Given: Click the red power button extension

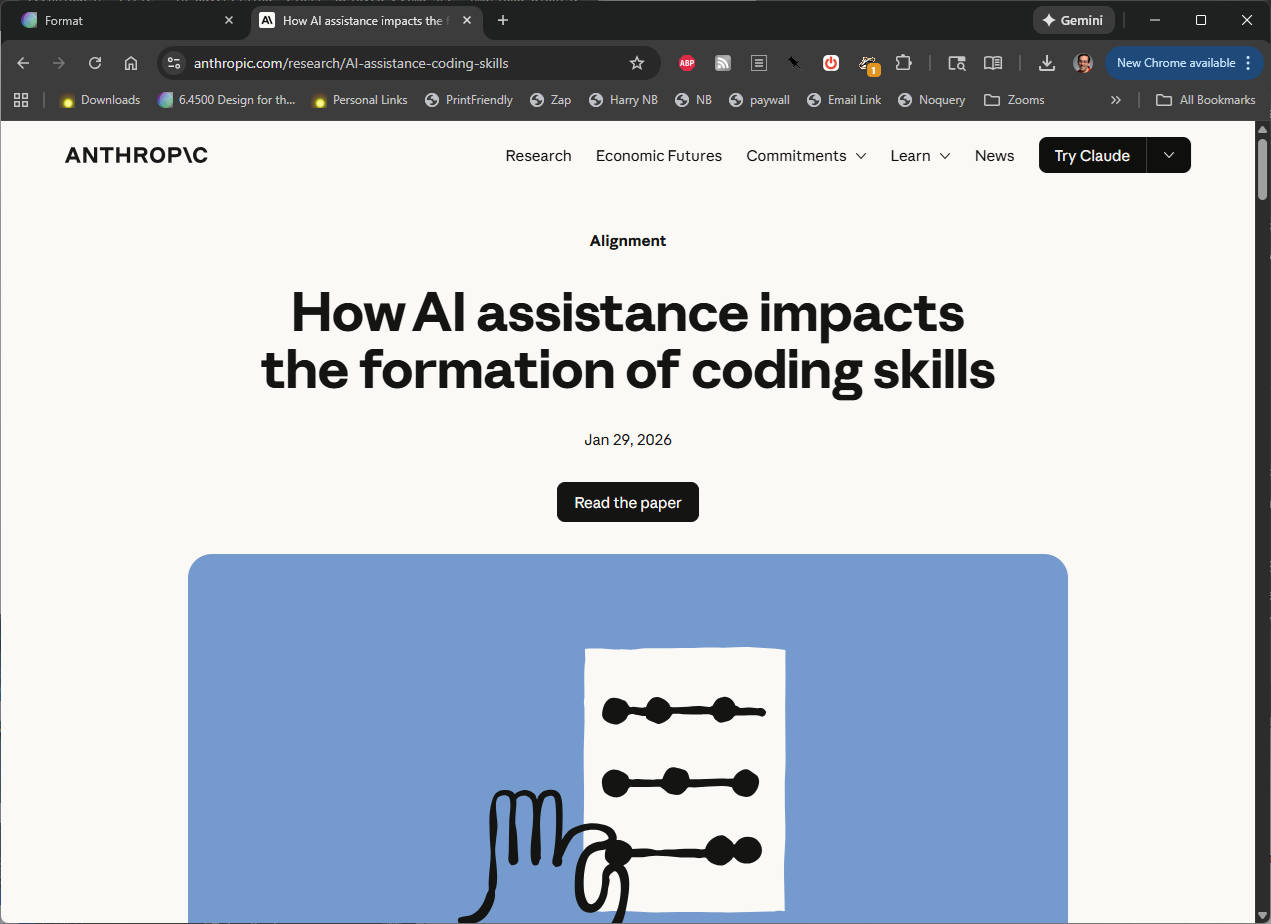Looking at the screenshot, I should pyautogui.click(x=831, y=63).
